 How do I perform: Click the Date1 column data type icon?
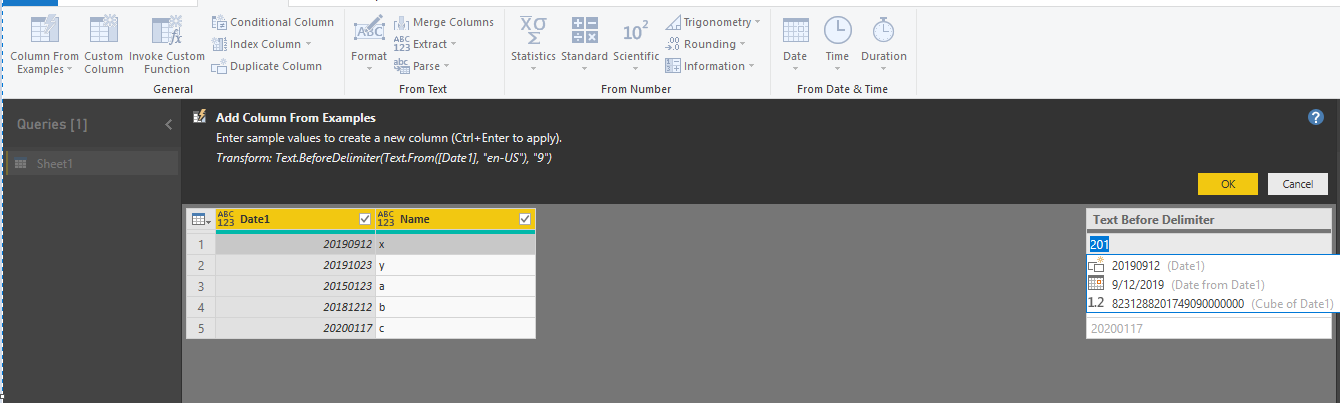pyautogui.click(x=226, y=219)
